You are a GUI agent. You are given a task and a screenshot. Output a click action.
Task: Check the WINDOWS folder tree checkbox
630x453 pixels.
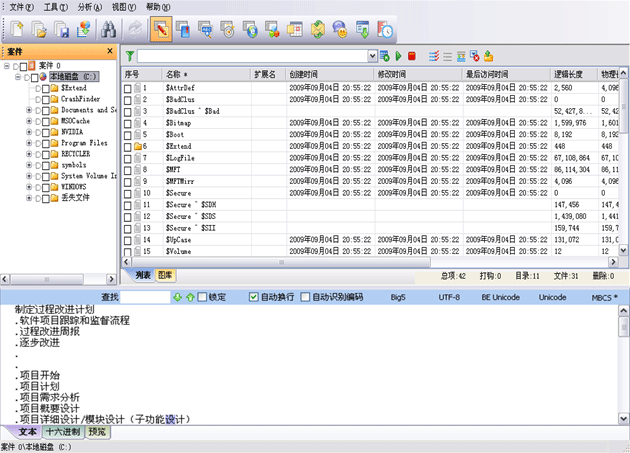pos(46,188)
